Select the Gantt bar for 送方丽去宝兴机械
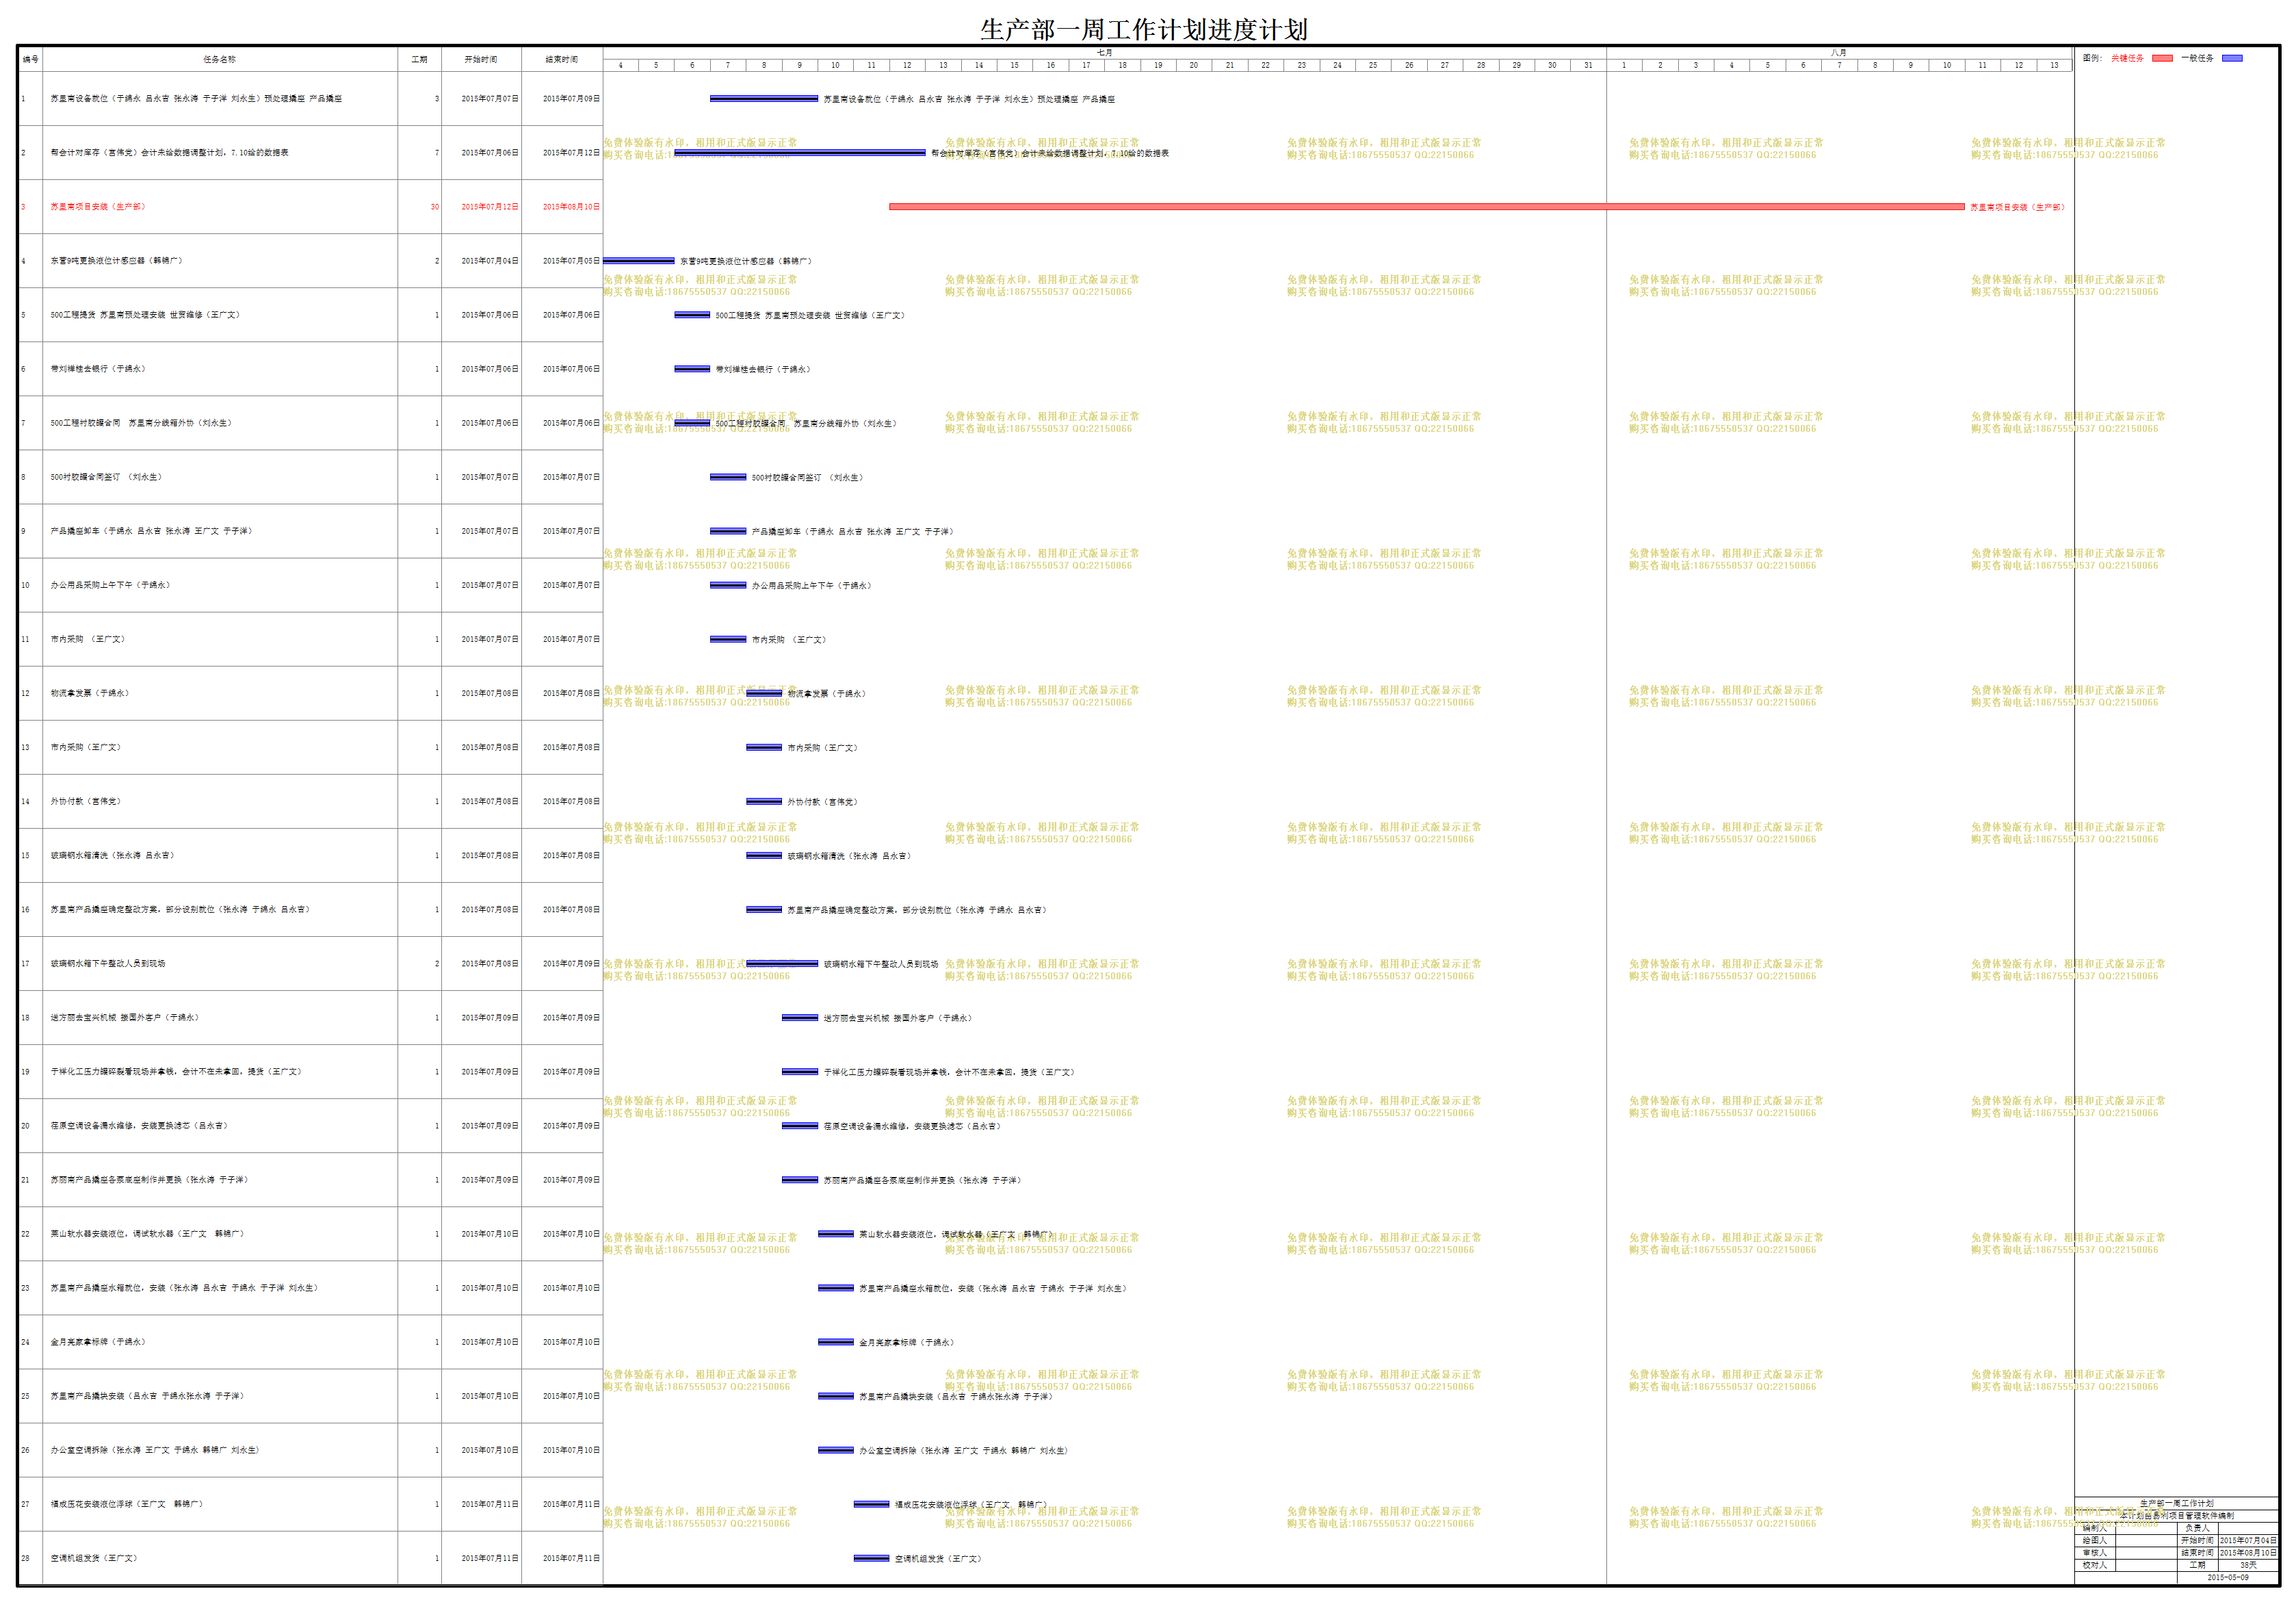 [800, 1017]
